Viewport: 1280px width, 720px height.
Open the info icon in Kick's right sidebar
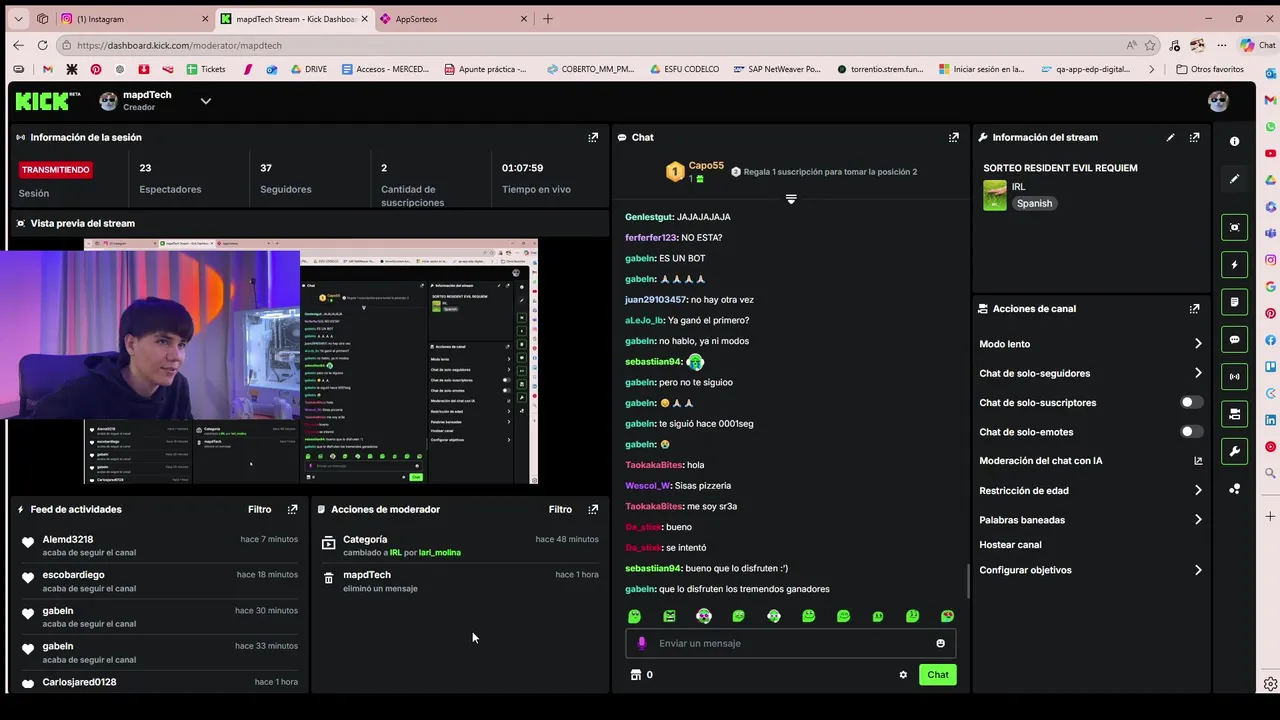coord(1234,141)
